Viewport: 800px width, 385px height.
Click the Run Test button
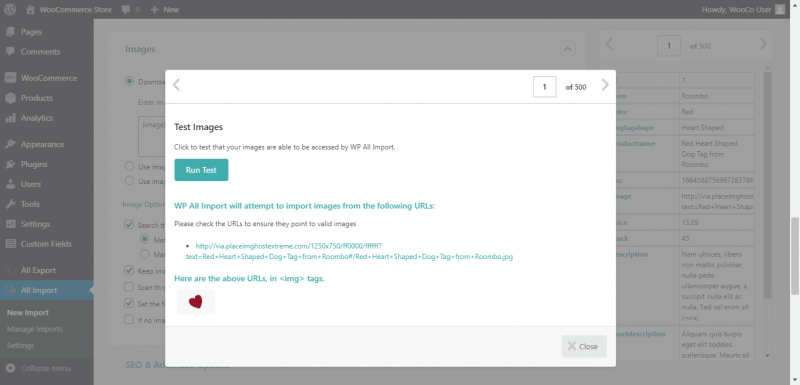(201, 170)
